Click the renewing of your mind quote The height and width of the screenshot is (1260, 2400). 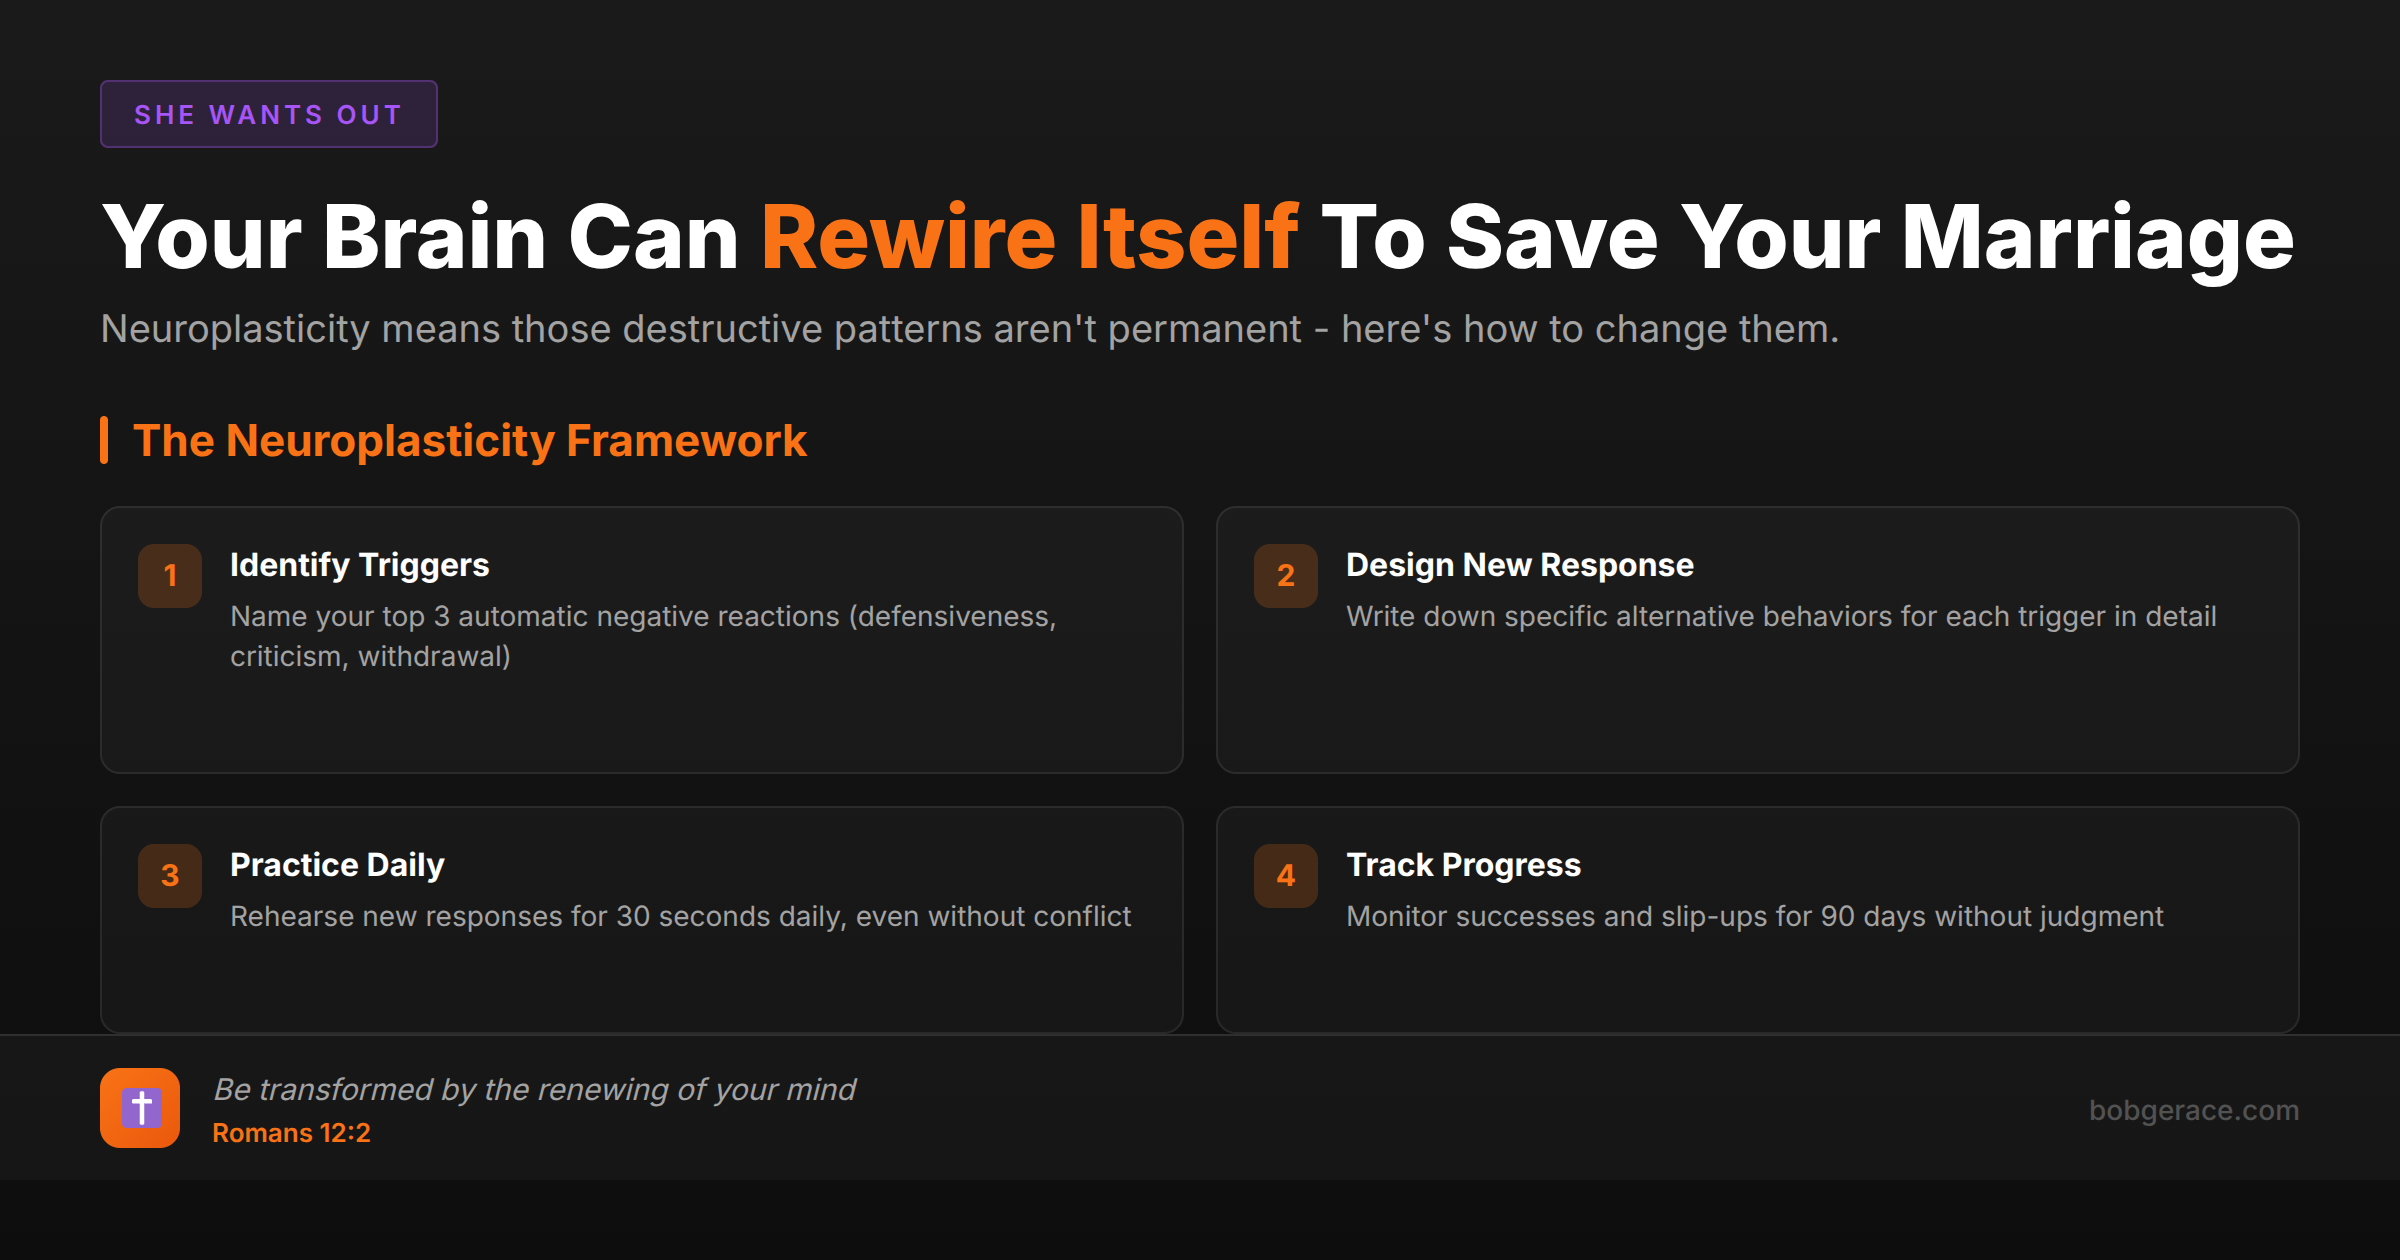534,1089
